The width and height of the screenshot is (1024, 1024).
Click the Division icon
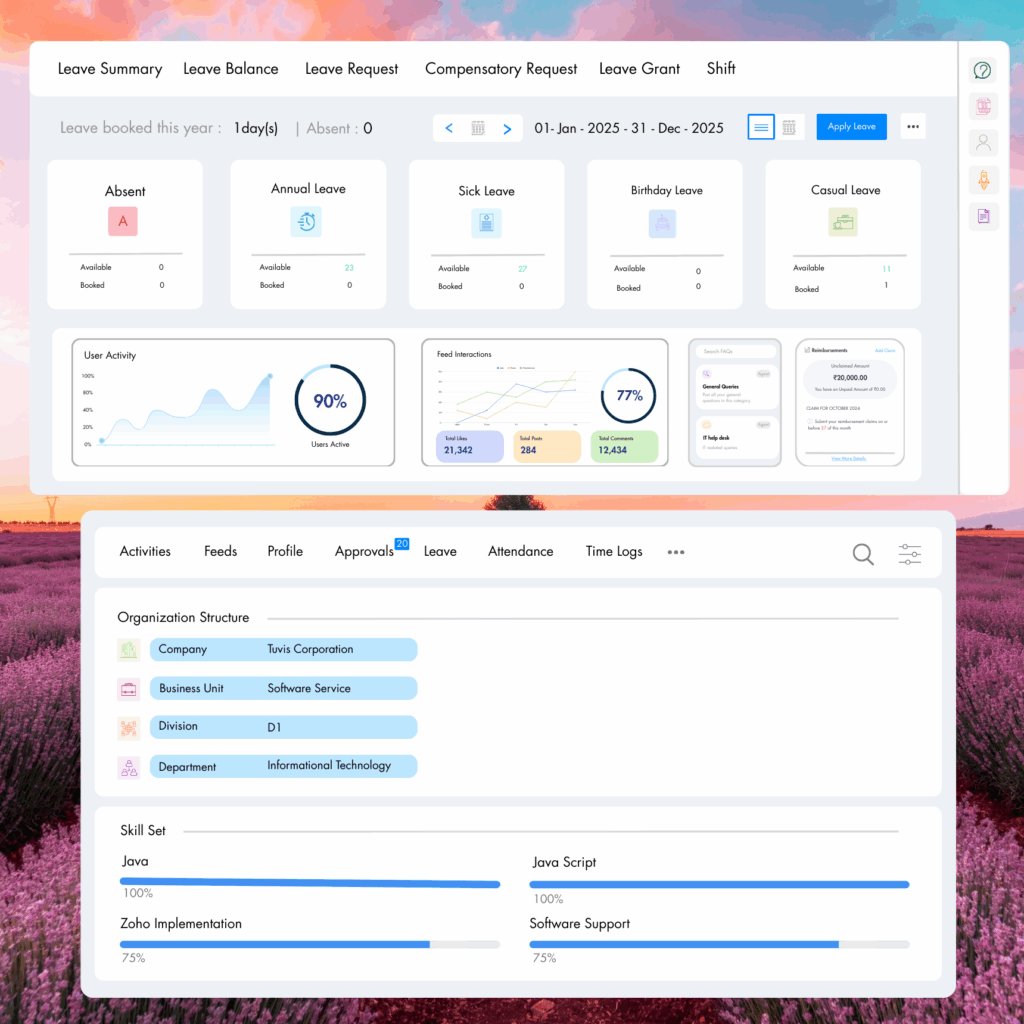129,728
